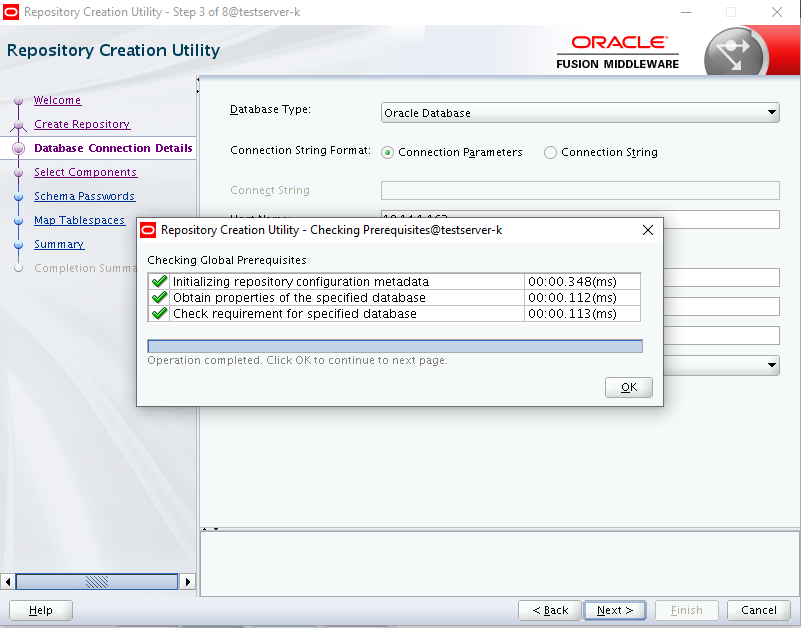Click the sidebar horizontal scrollbar thumb
Viewport: 801px width, 628px height.
click(x=97, y=582)
